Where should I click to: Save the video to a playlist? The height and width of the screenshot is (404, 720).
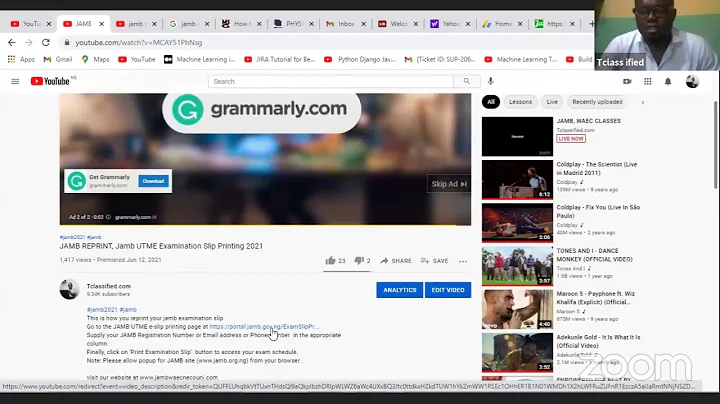click(434, 261)
